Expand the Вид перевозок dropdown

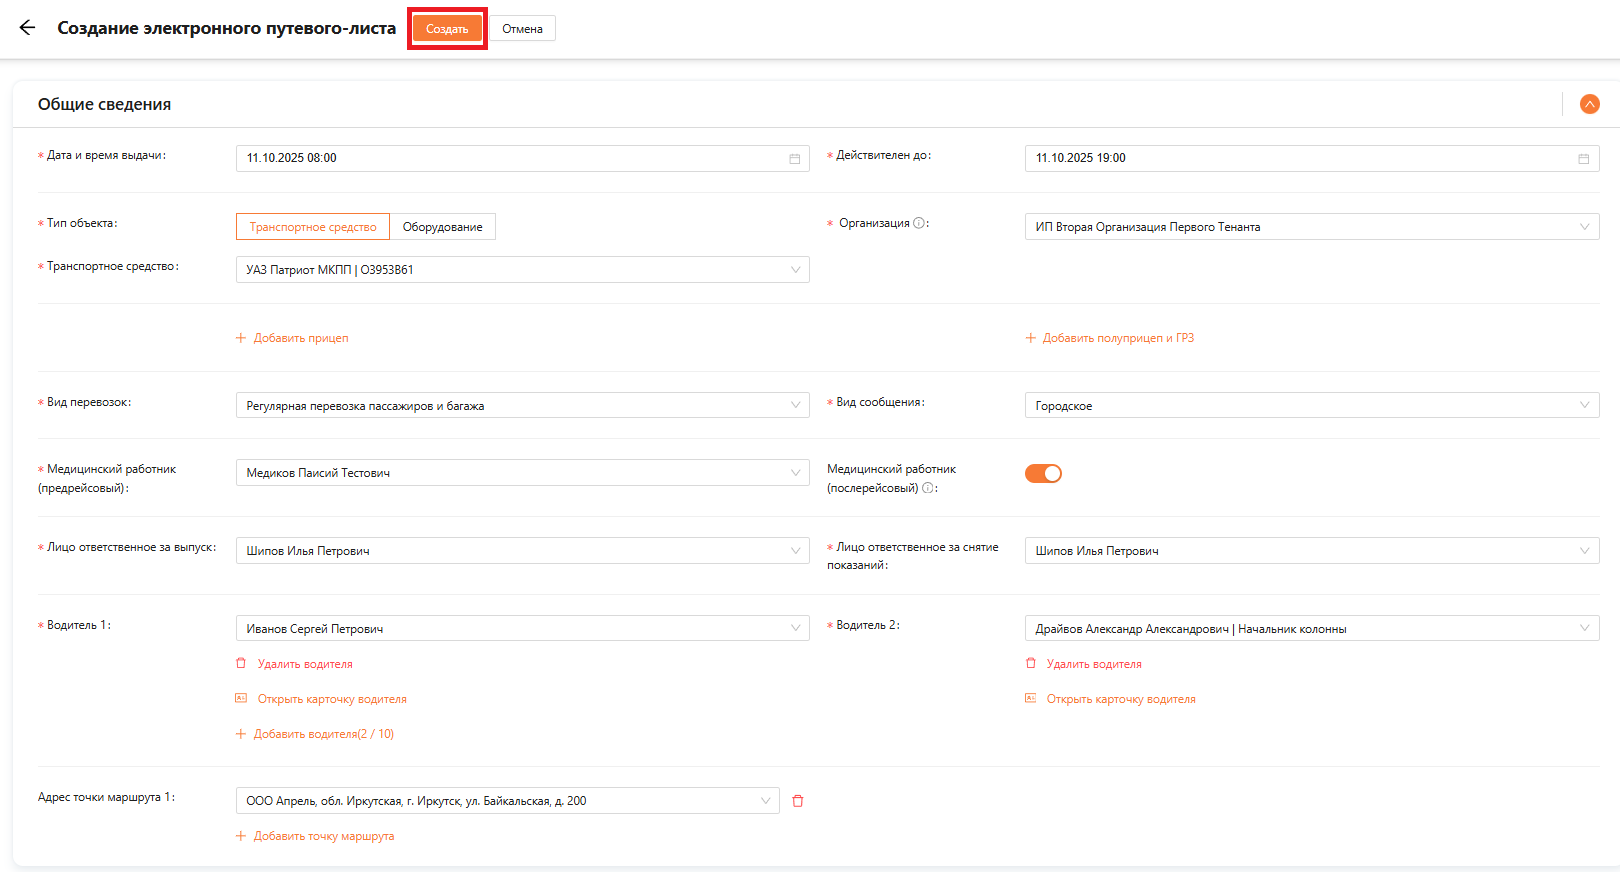coord(522,406)
